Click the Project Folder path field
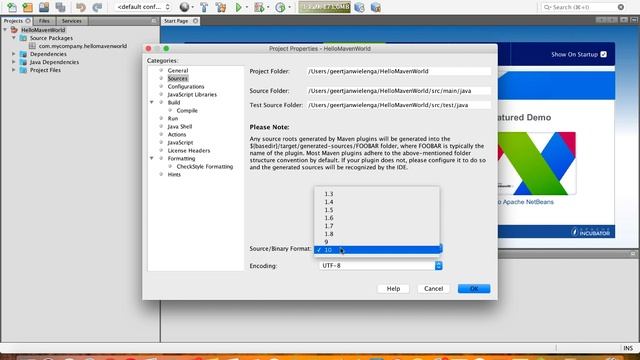The height and width of the screenshot is (360, 640). point(399,71)
